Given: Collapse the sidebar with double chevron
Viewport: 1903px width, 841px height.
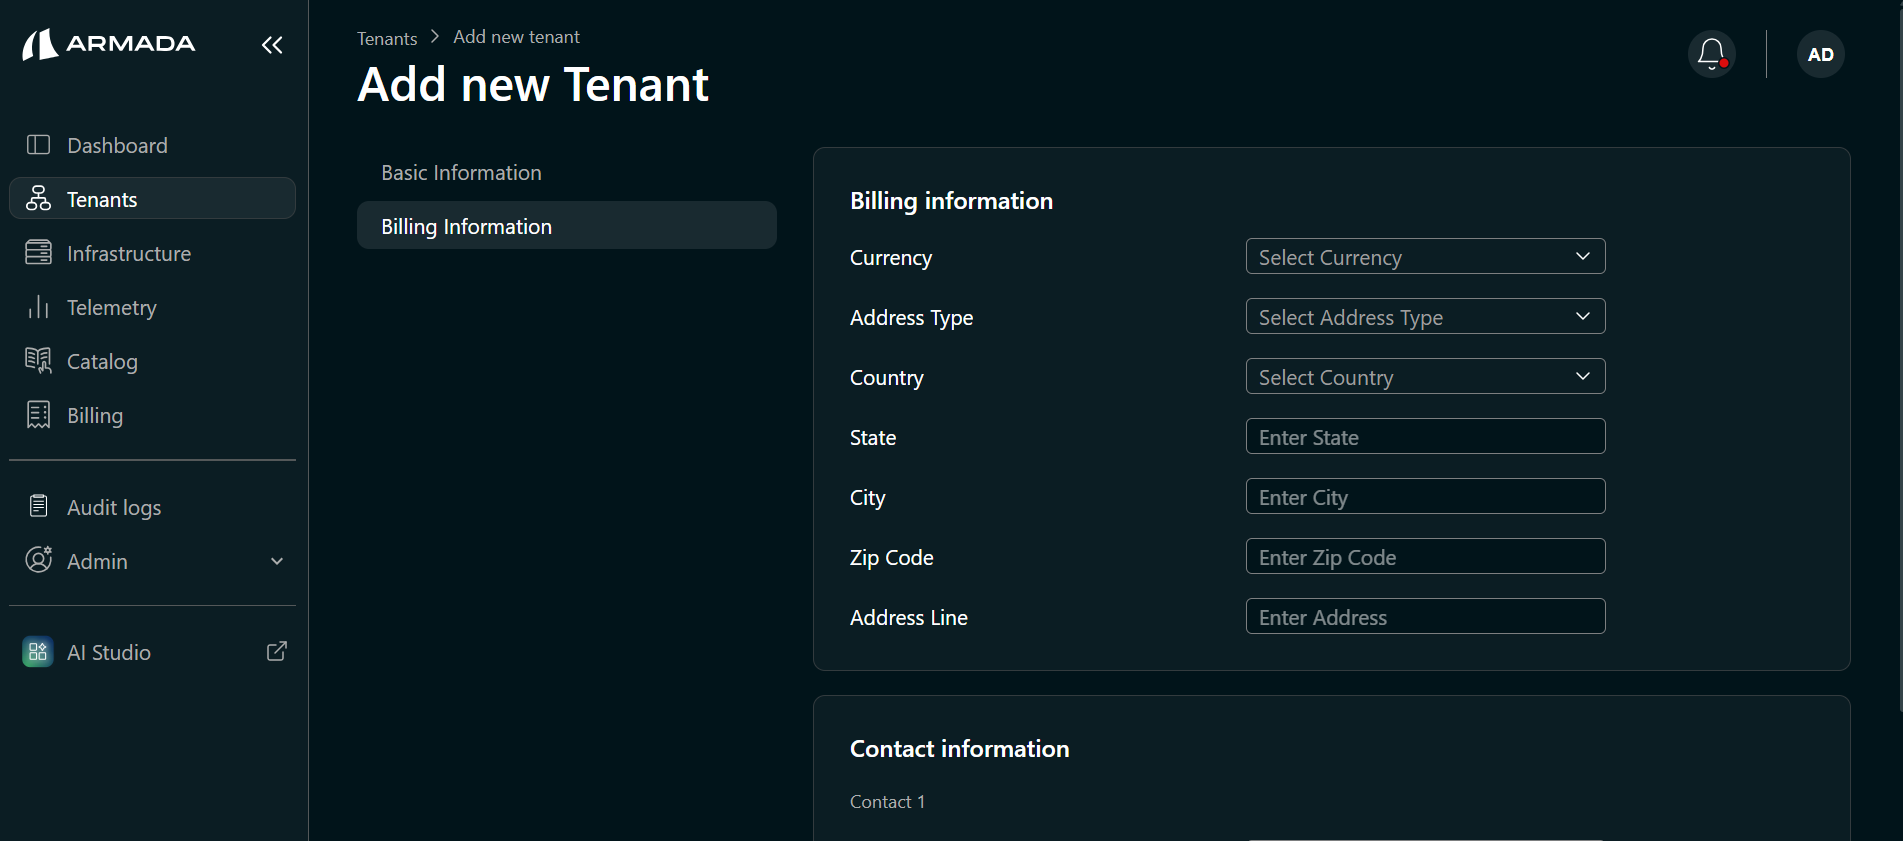Looking at the screenshot, I should tap(272, 45).
